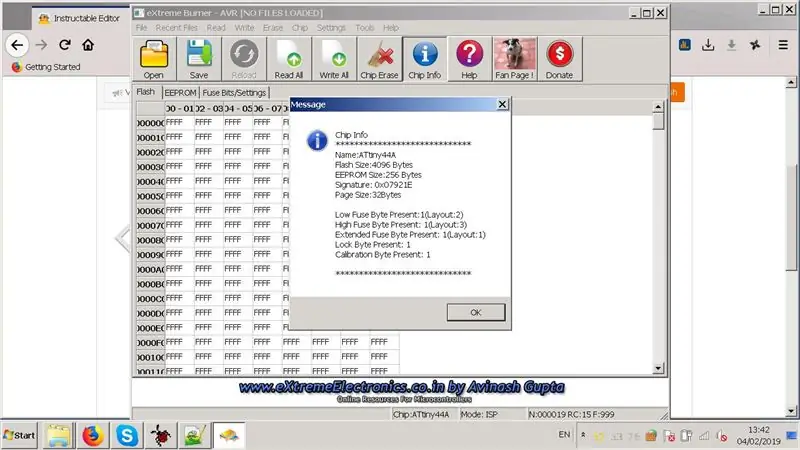Click browser forward arrow button
The height and width of the screenshot is (450, 800).
pos(41,45)
